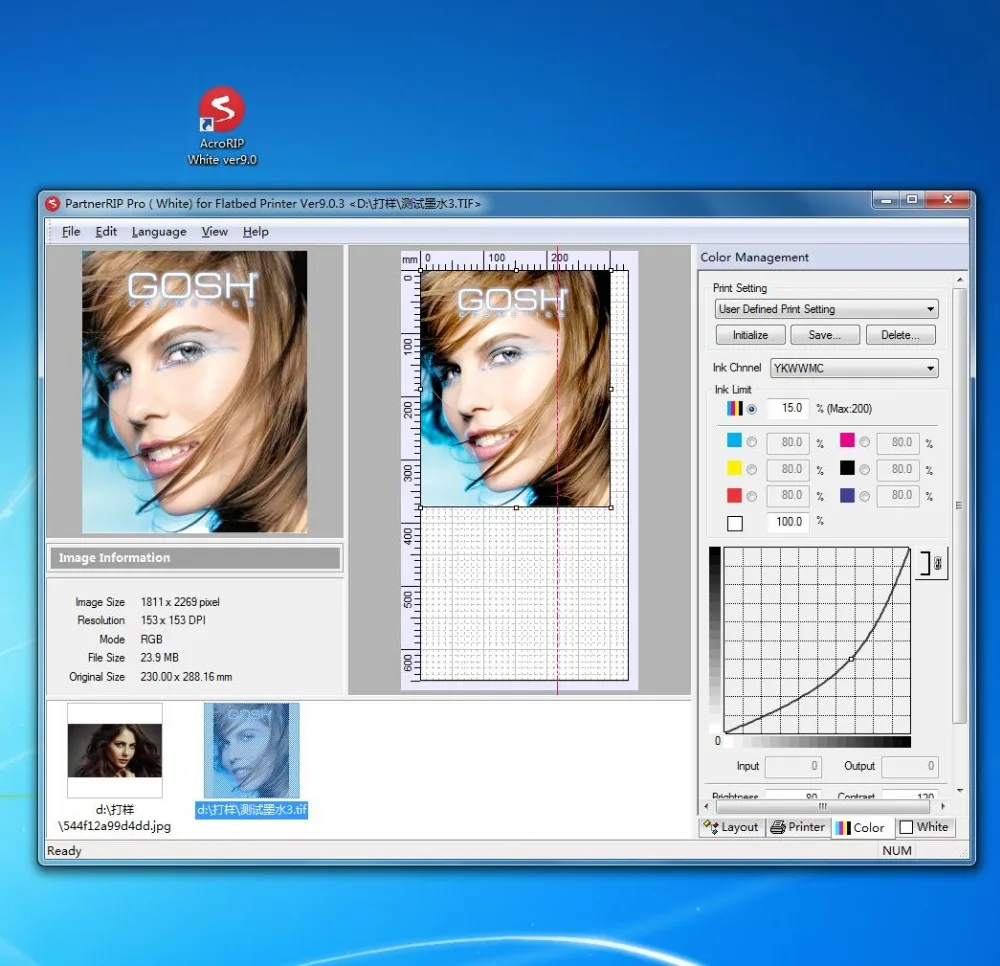Click the '23.9 MB' file size value
Viewport: 1000px width, 966px height.
(x=159, y=657)
